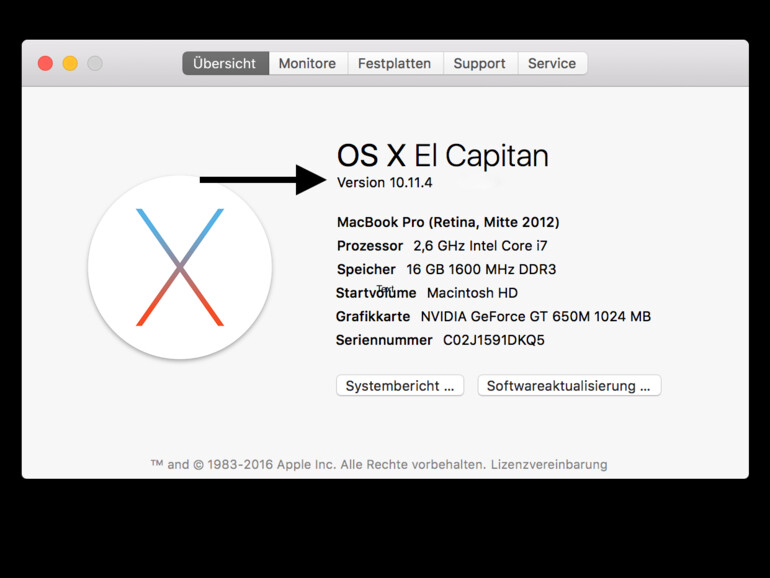Image resolution: width=770 pixels, height=578 pixels.
Task: Click the Version 10.11.4 text
Action: click(x=385, y=183)
